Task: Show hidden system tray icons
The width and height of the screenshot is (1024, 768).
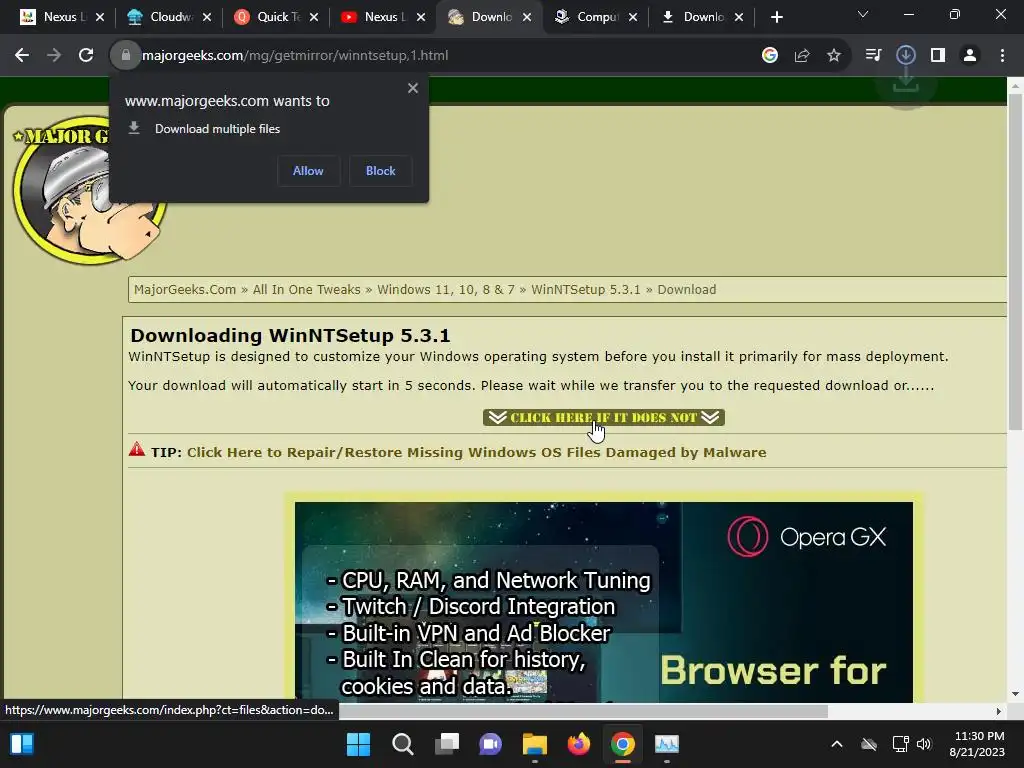Action: (837, 744)
